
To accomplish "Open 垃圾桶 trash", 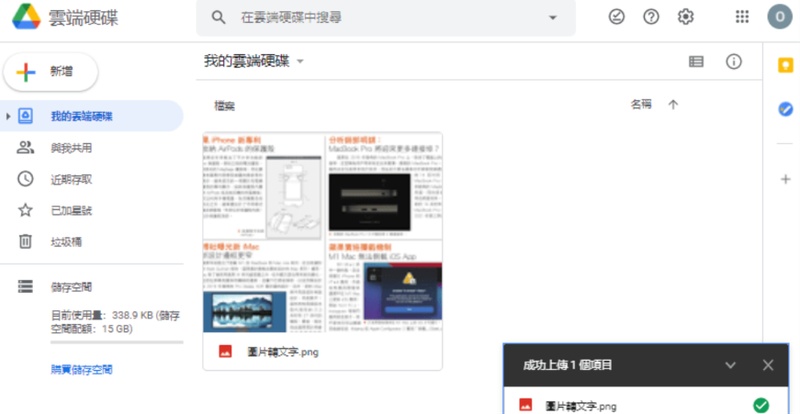I will pyautogui.click(x=66, y=241).
